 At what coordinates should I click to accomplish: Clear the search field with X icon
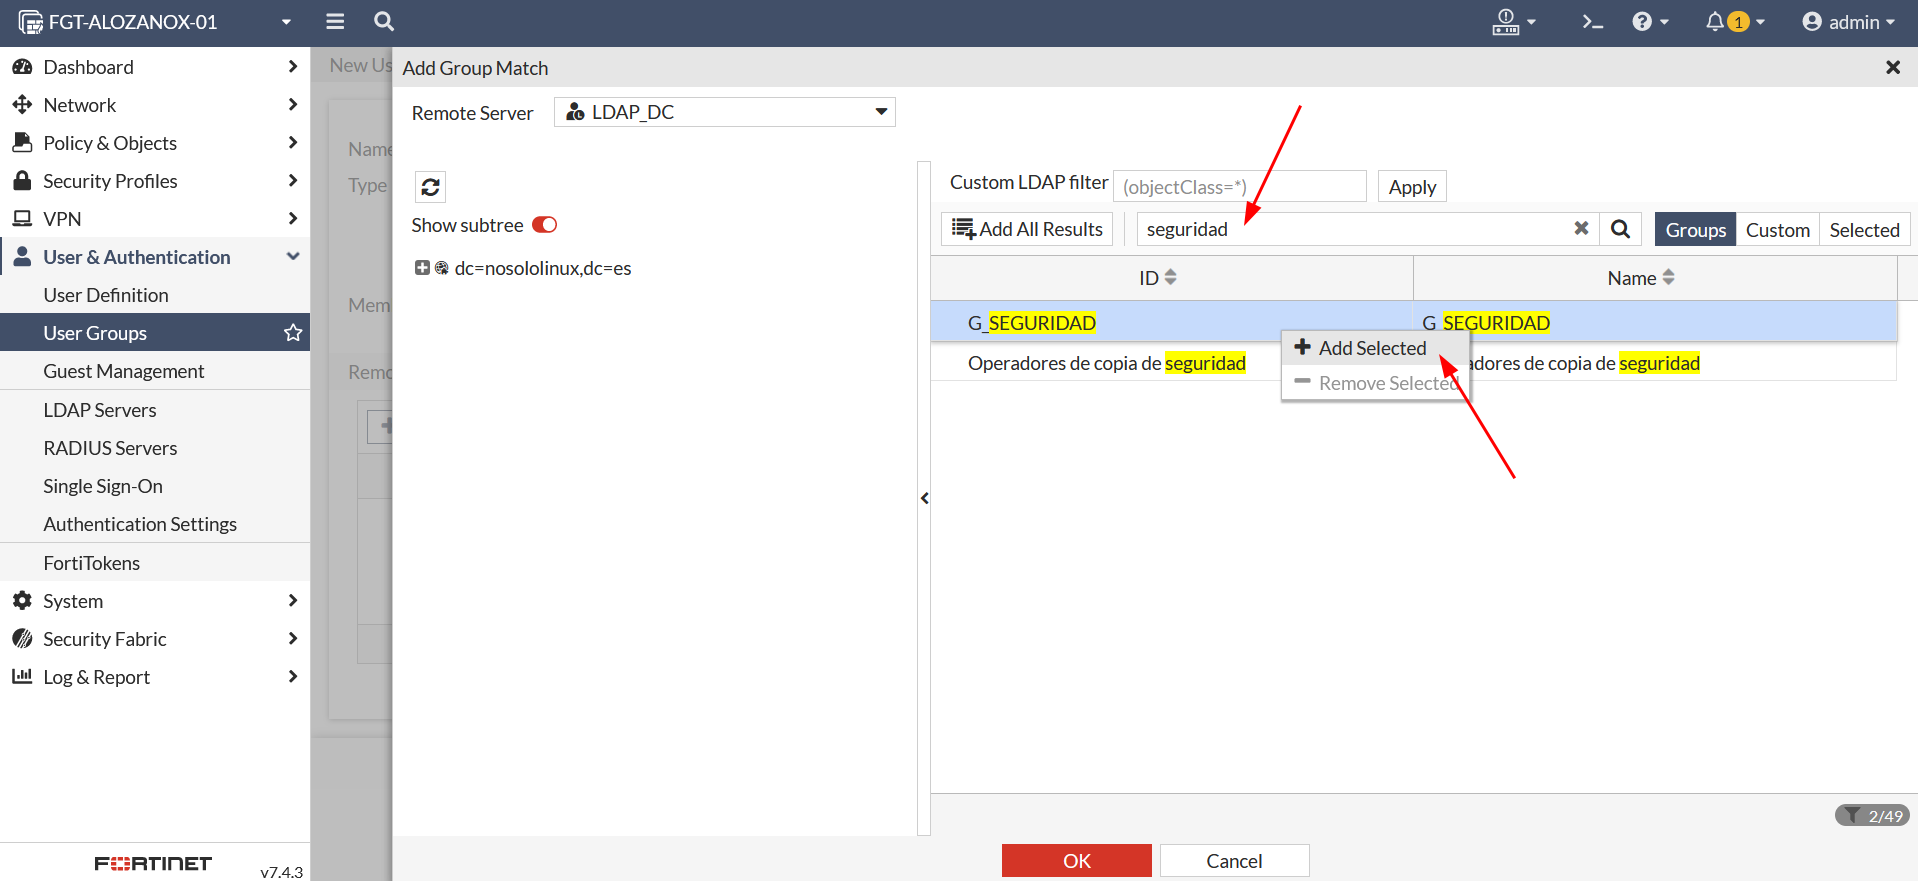coord(1581,229)
